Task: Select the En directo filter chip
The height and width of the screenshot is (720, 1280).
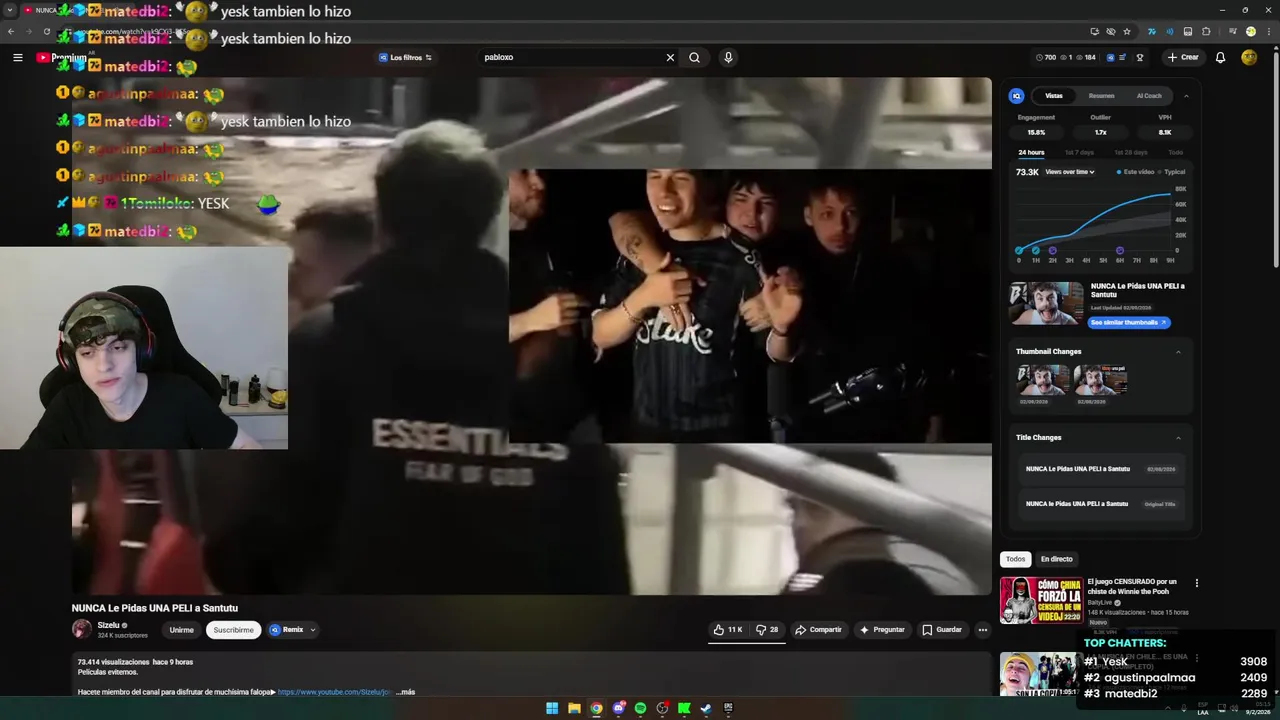Action: click(x=1056, y=559)
